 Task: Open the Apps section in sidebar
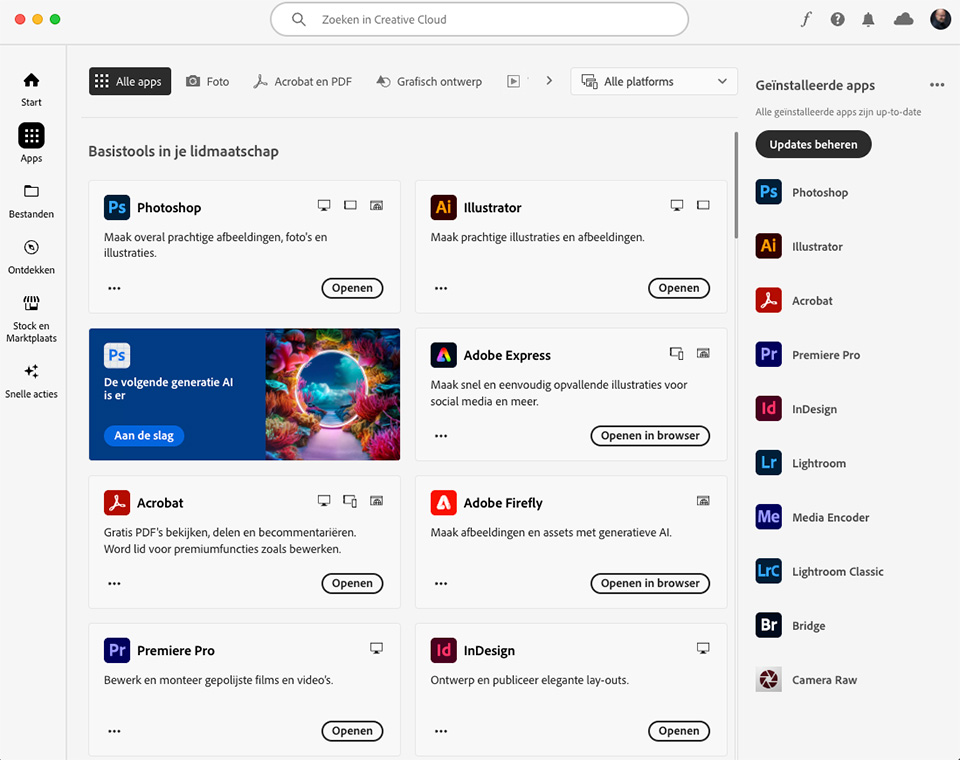coord(31,135)
